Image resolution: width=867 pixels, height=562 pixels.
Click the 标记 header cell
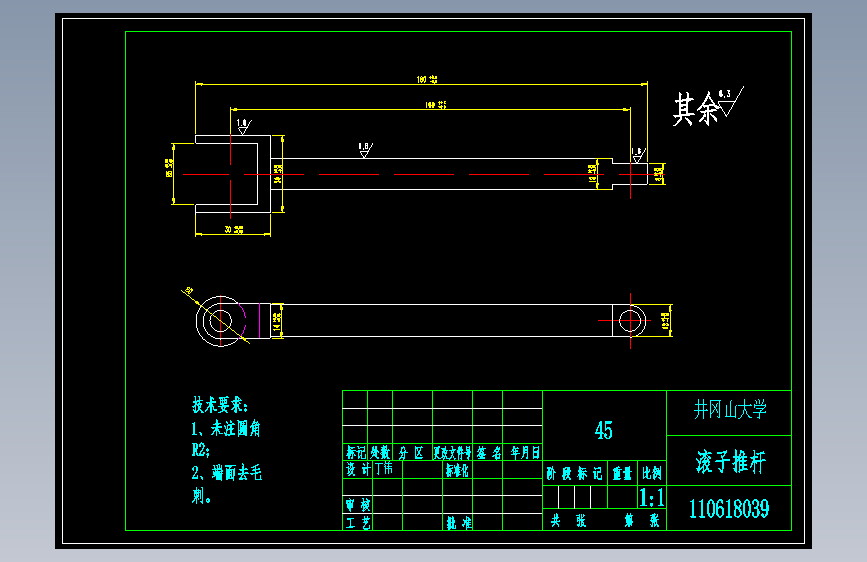click(356, 452)
